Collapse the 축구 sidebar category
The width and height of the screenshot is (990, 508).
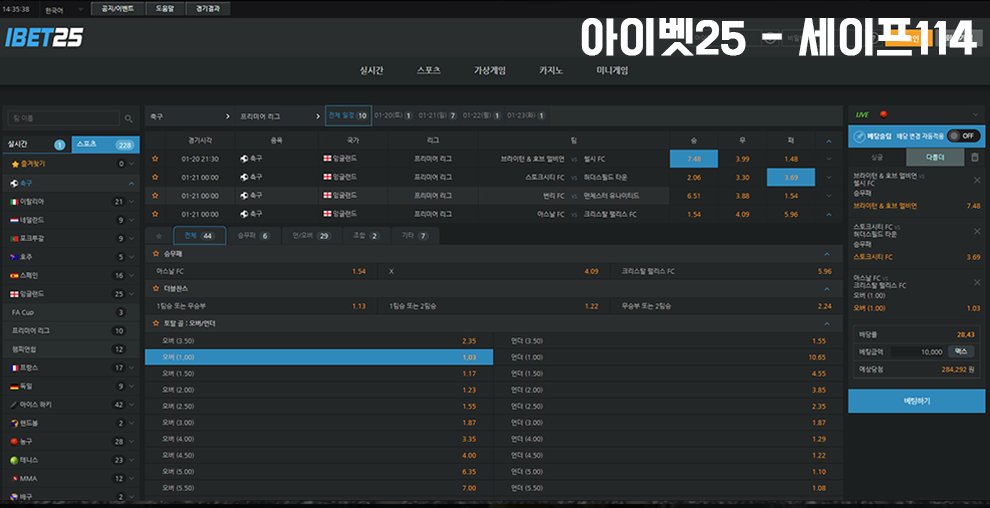[131, 183]
